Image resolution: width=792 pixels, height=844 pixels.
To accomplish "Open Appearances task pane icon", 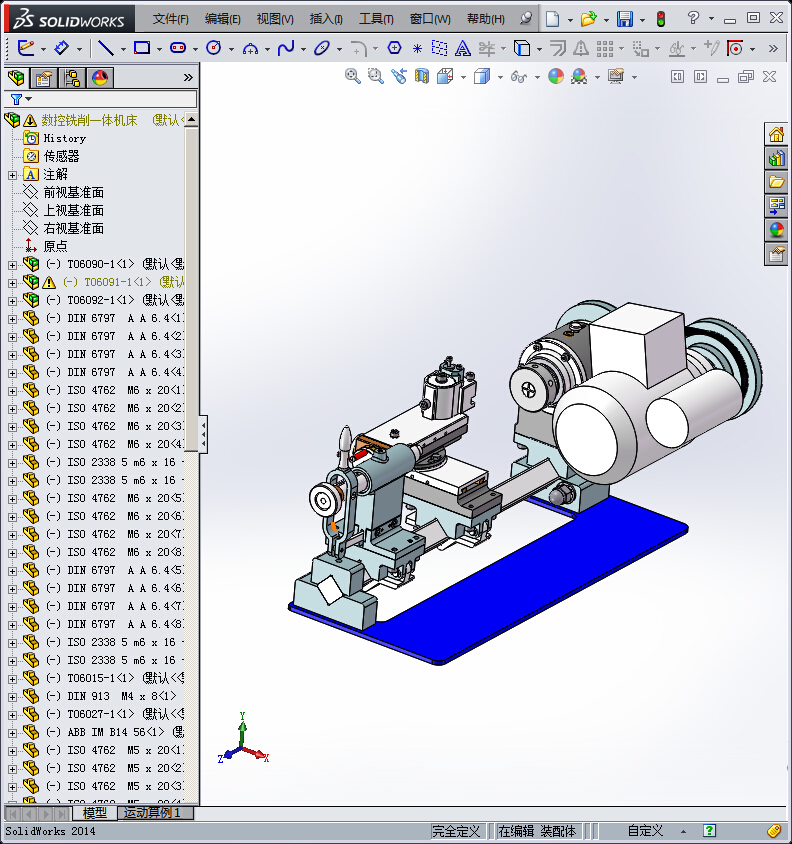I will point(776,230).
